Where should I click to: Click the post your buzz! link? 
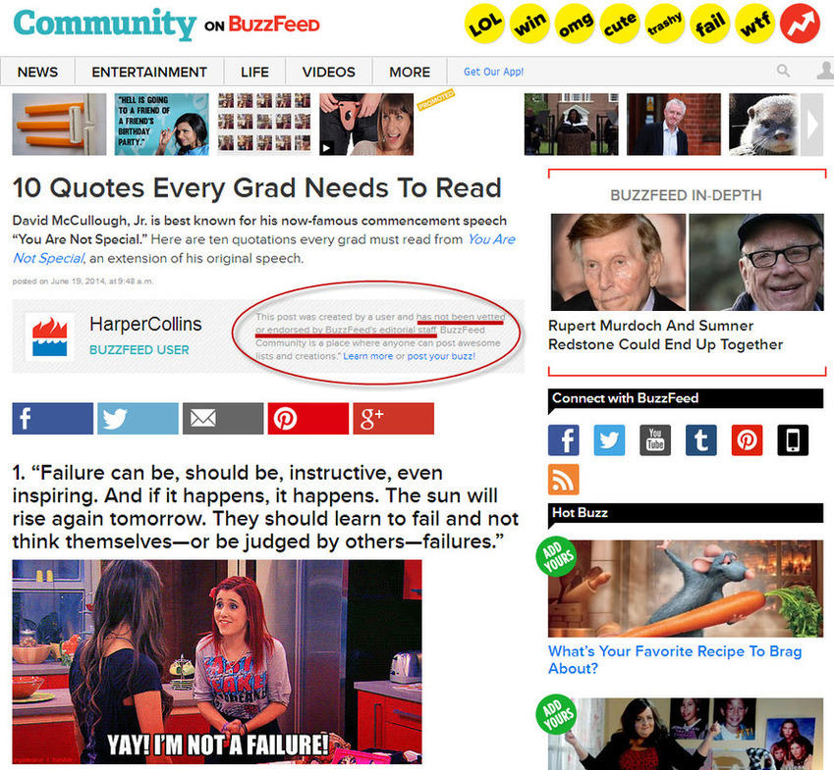(441, 356)
